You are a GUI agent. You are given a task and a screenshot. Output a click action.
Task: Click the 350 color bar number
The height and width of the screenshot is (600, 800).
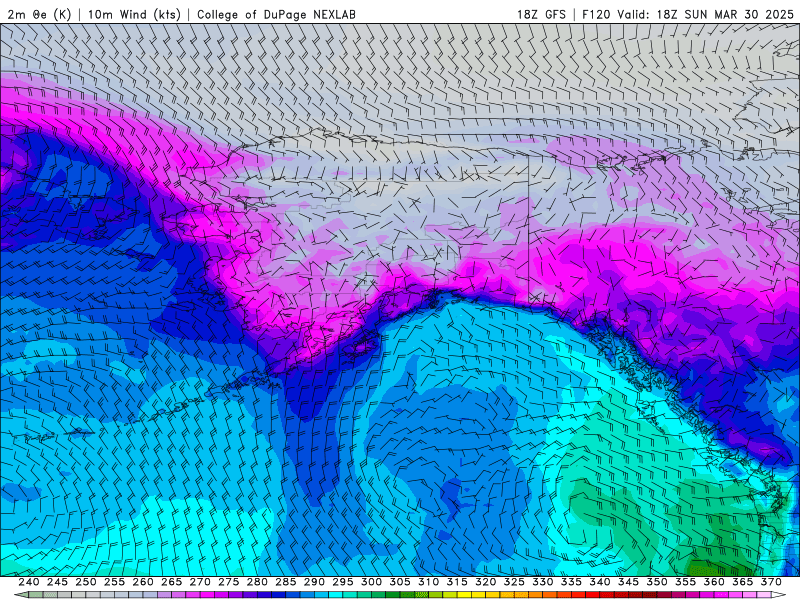[x=657, y=582]
